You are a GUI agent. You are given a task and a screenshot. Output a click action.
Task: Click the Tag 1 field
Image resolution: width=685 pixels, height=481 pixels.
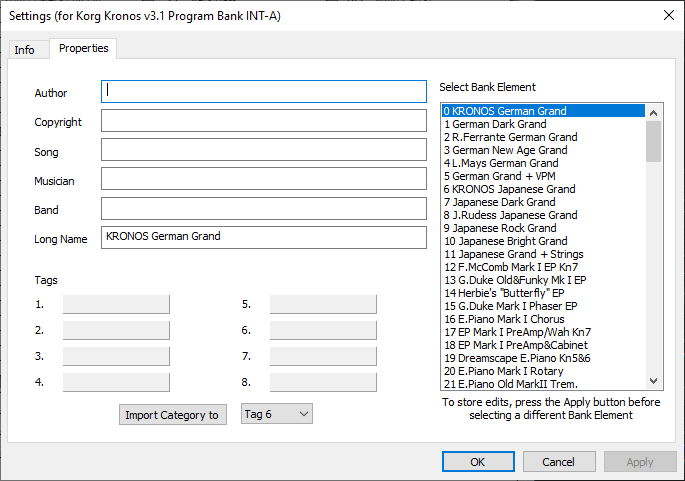pyautogui.click(x=116, y=304)
